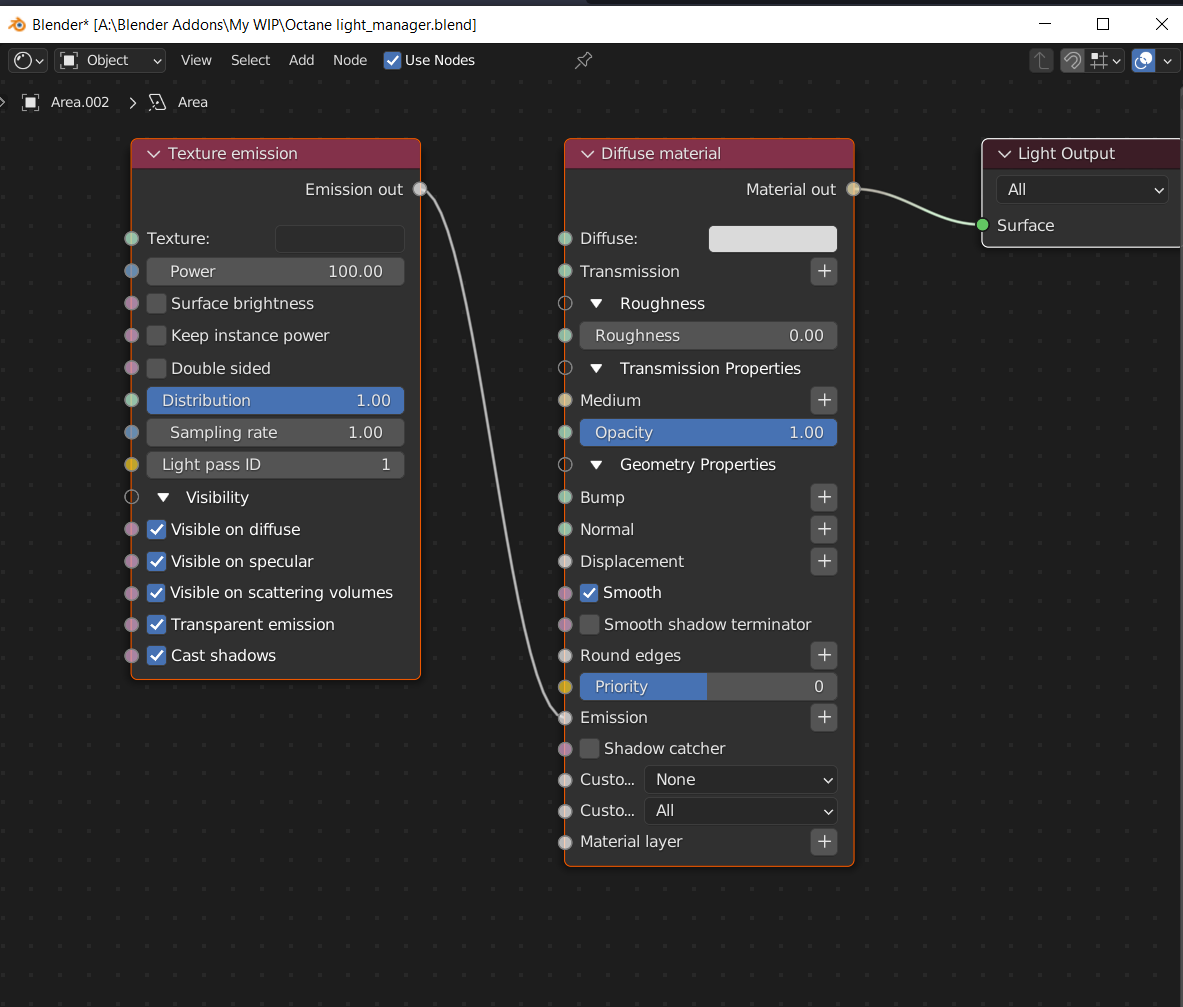The image size is (1183, 1007).
Task: Collapse the Visibility section
Action: [x=164, y=497]
